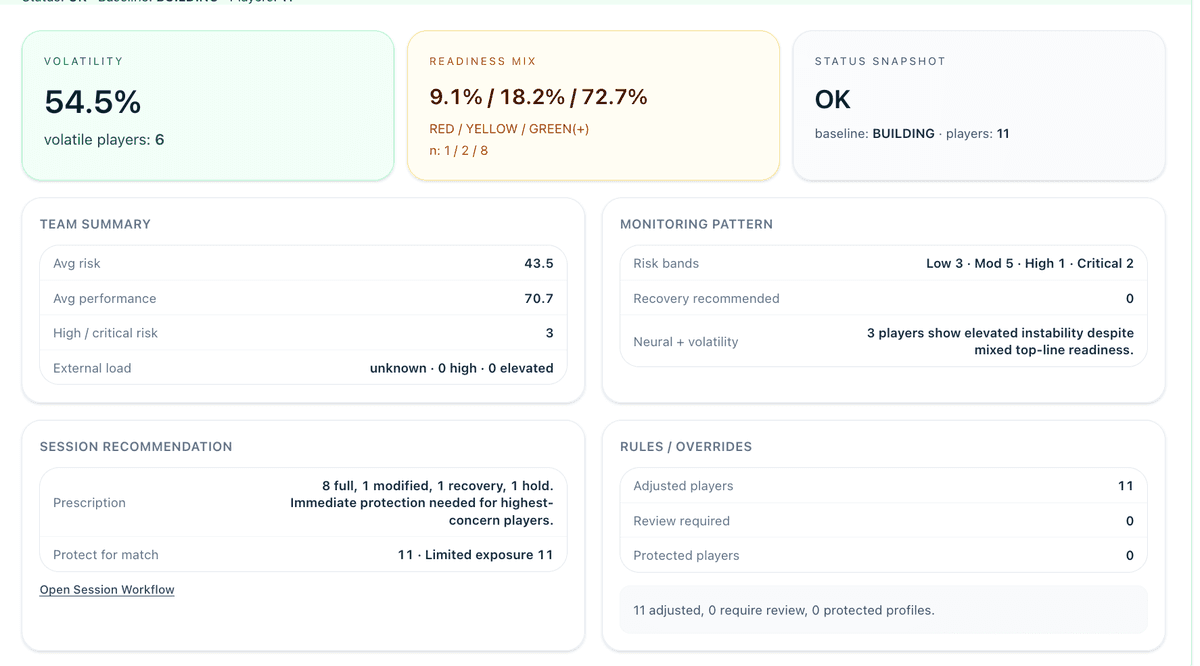Select the Avg performance row

303,298
